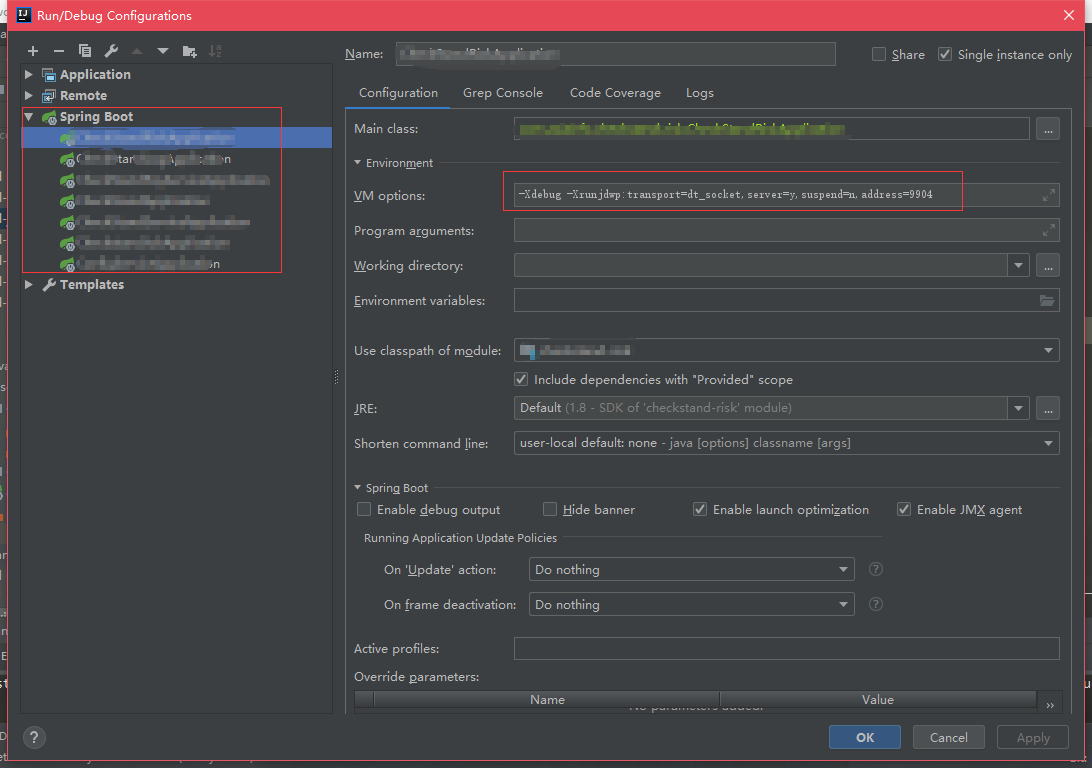Click the Remote category icon
The image size is (1092, 768).
pyautogui.click(x=49, y=95)
